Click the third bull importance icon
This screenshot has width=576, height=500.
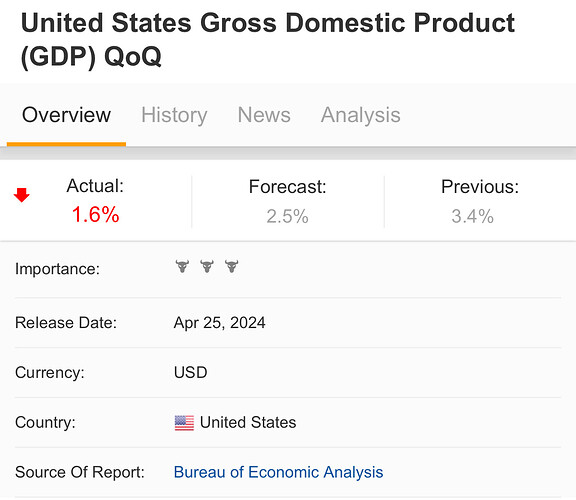tap(231, 266)
